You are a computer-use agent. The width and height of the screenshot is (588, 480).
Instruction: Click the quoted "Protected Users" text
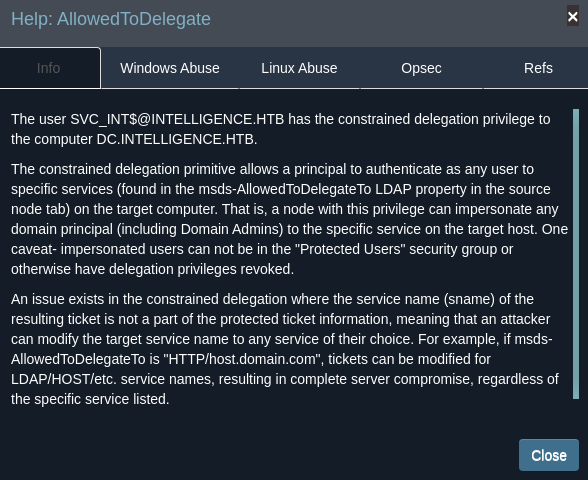point(352,249)
